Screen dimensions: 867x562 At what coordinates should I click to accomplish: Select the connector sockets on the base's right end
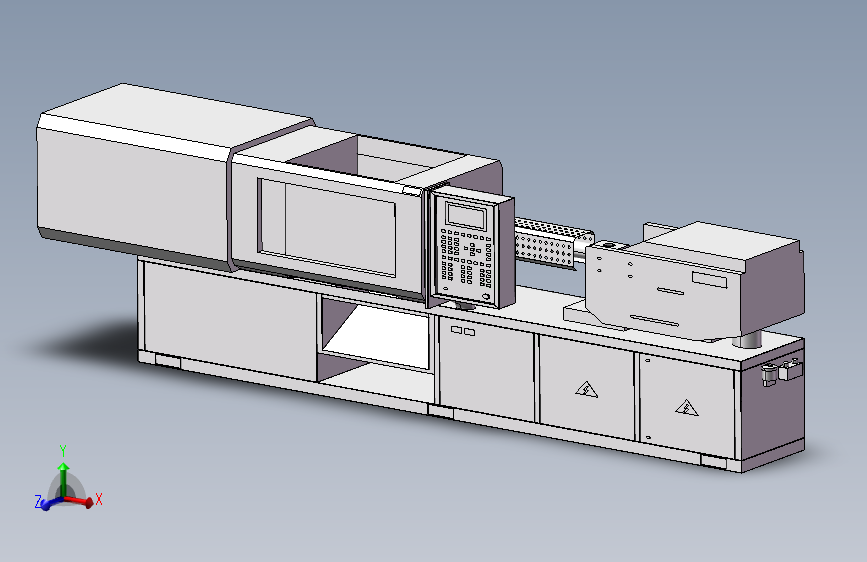click(x=781, y=371)
